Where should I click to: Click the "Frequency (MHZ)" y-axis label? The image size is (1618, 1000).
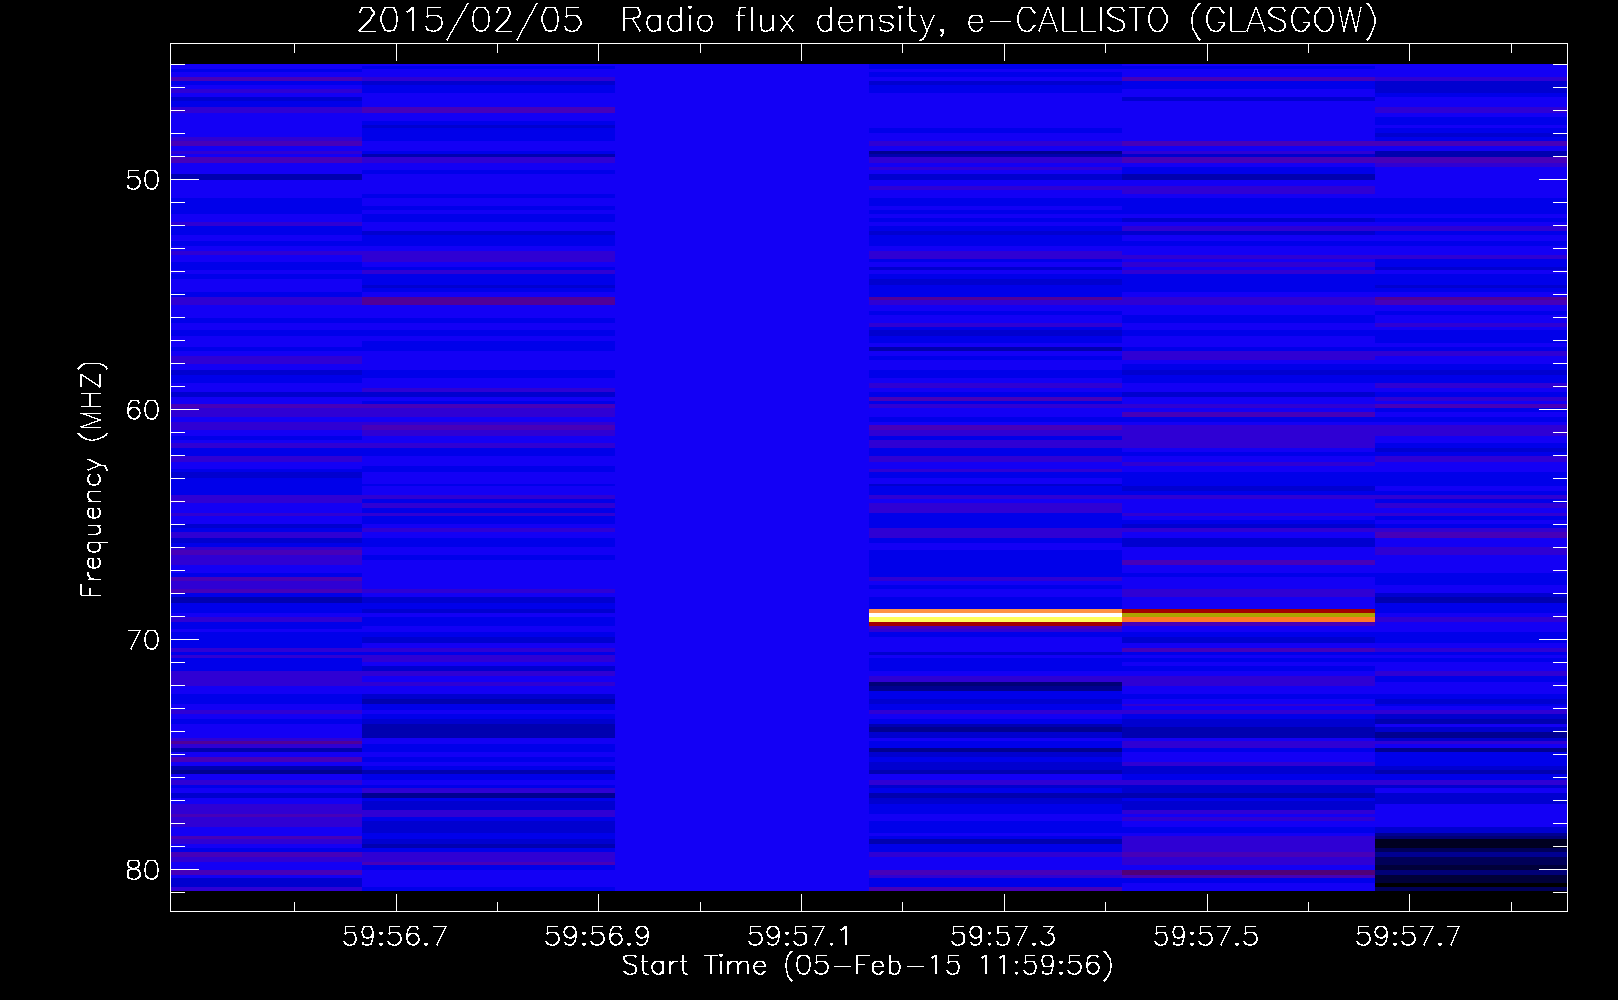point(92,480)
